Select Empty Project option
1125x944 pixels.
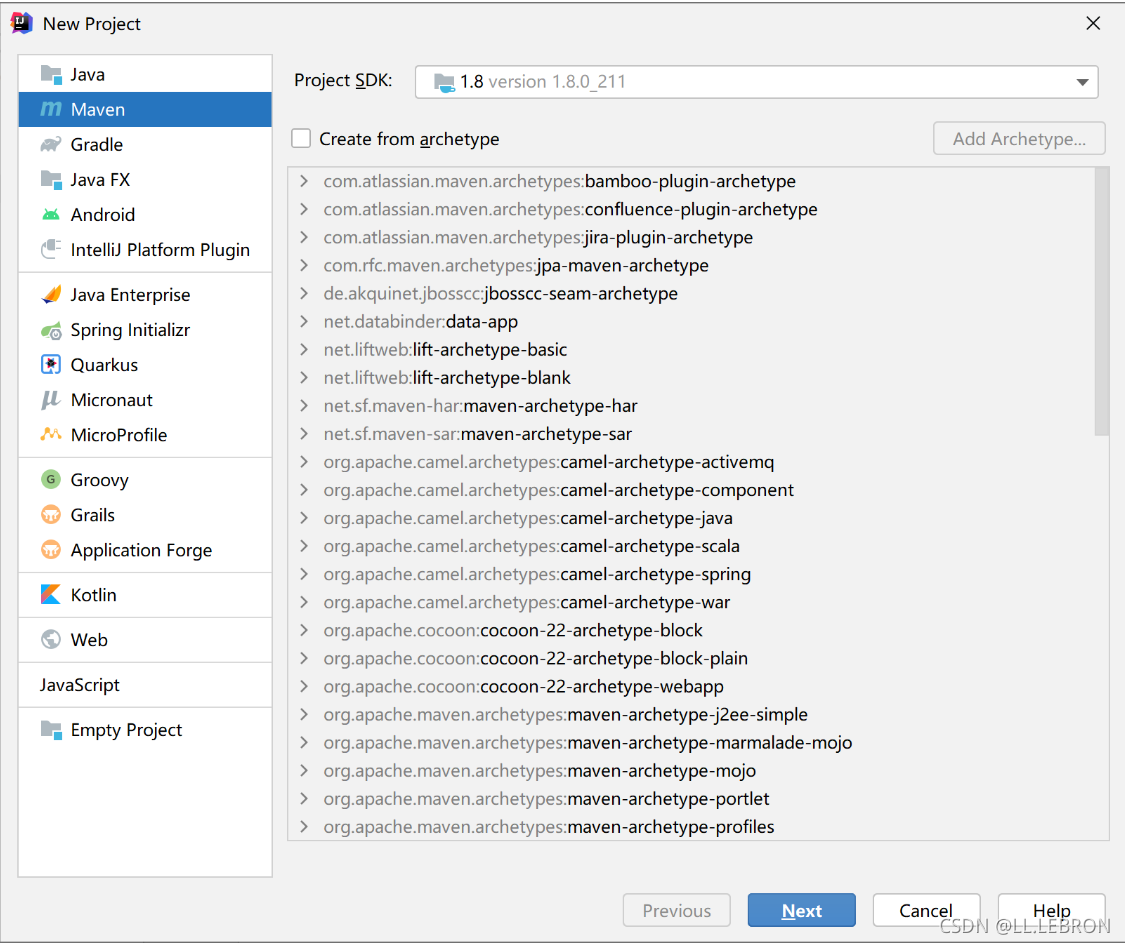[145, 730]
